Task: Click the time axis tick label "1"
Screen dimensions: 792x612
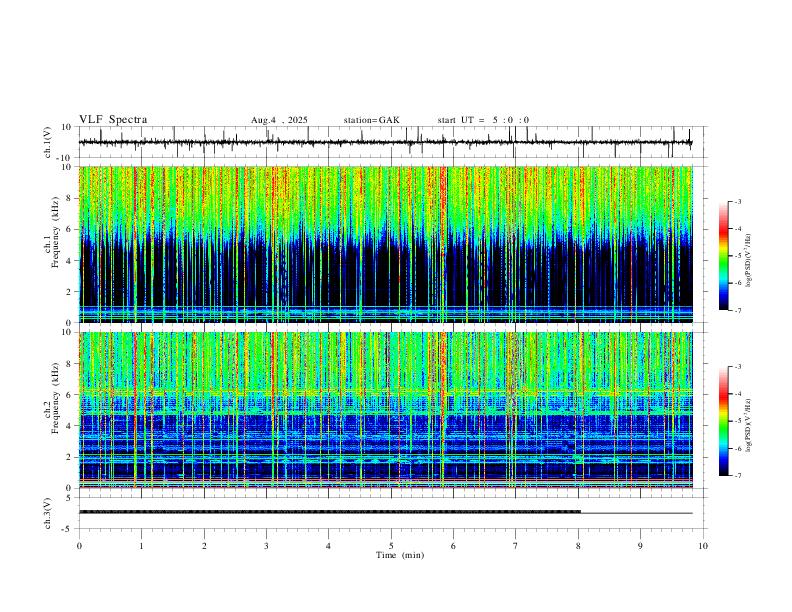Action: (141, 546)
